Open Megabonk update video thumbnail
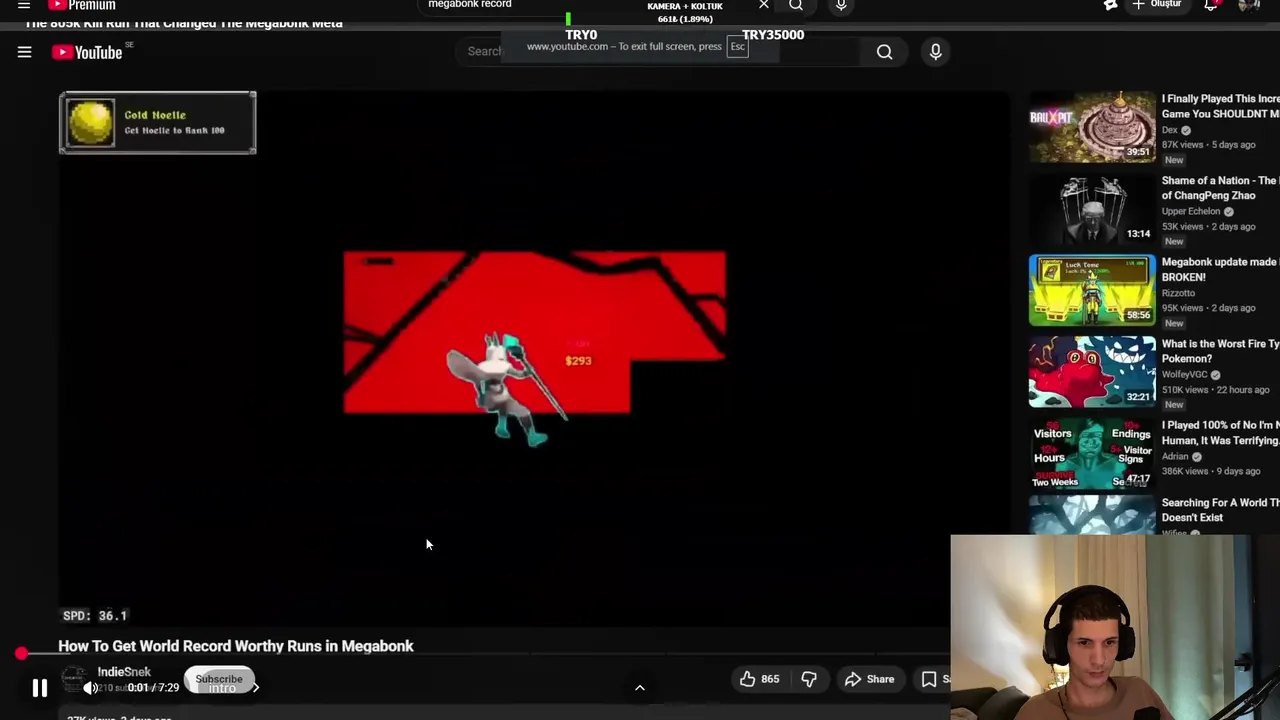Image resolution: width=1280 pixels, height=720 pixels. [1092, 290]
